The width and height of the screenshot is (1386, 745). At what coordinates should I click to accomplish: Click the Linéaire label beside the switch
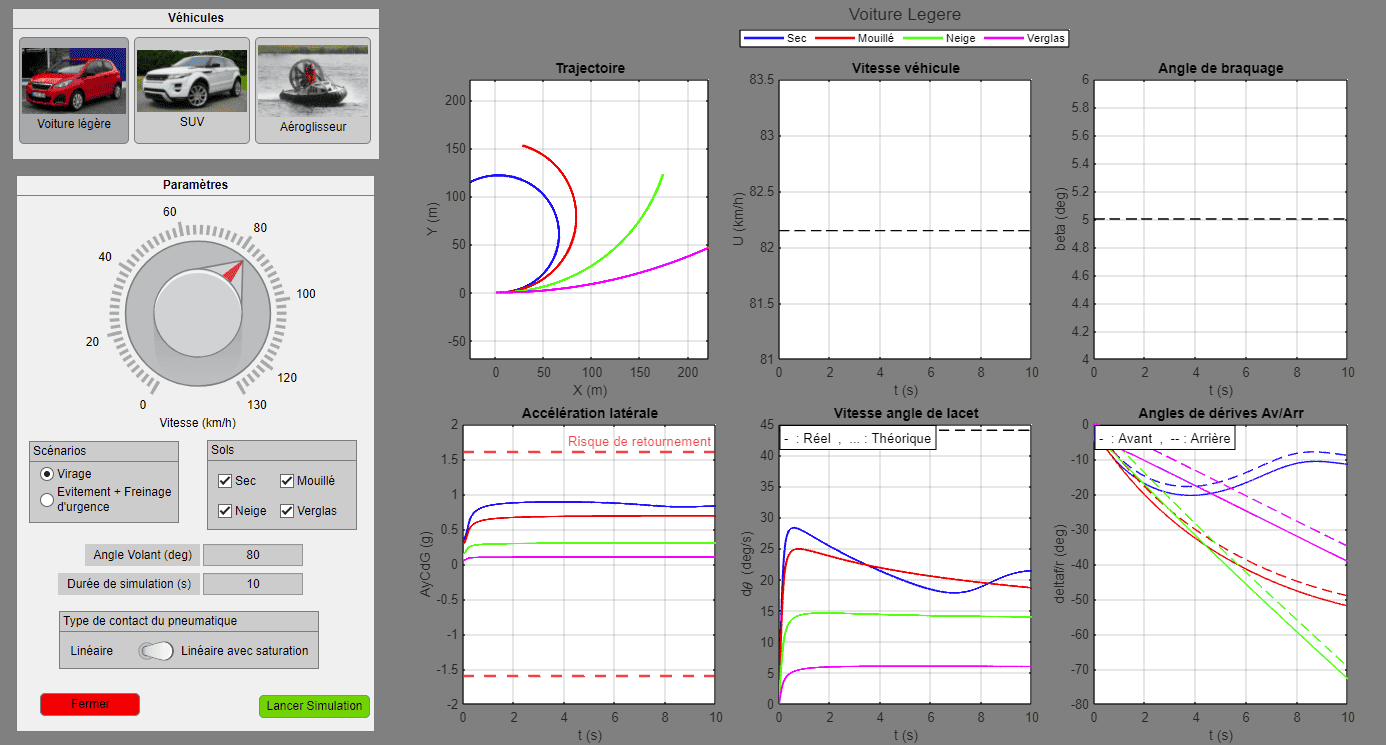pos(92,651)
